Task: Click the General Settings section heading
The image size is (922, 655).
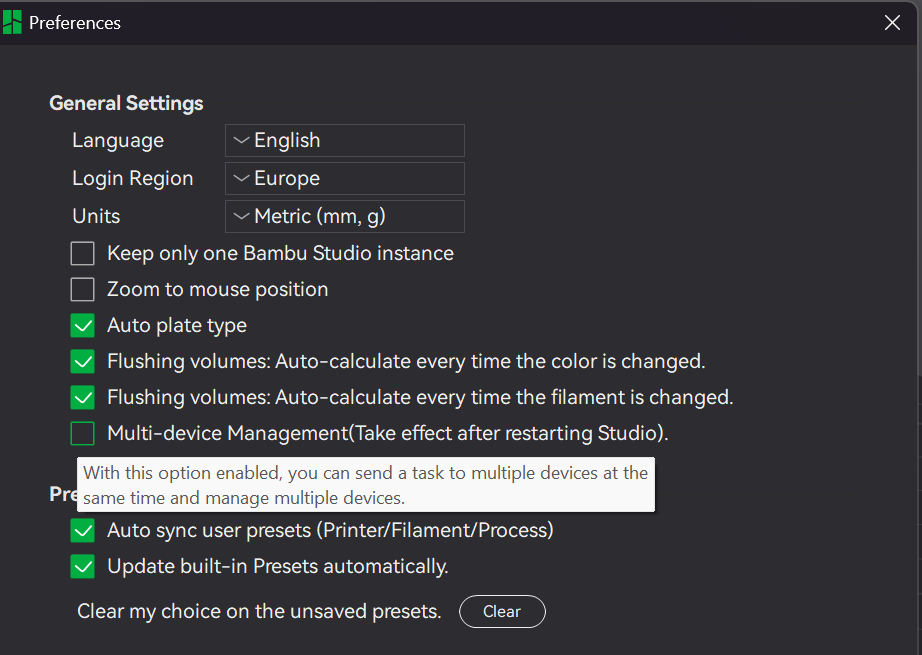Action: coord(126,103)
